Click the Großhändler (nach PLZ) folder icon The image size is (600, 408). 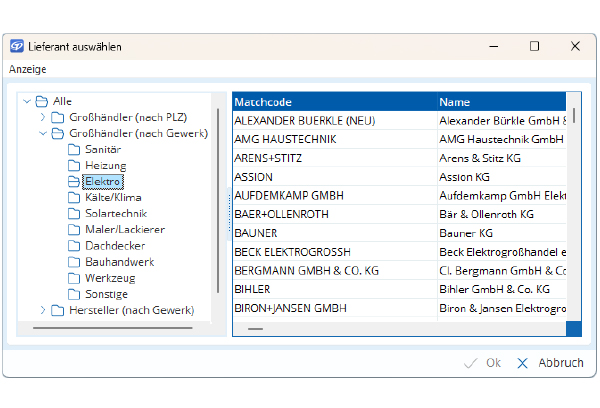point(58,117)
